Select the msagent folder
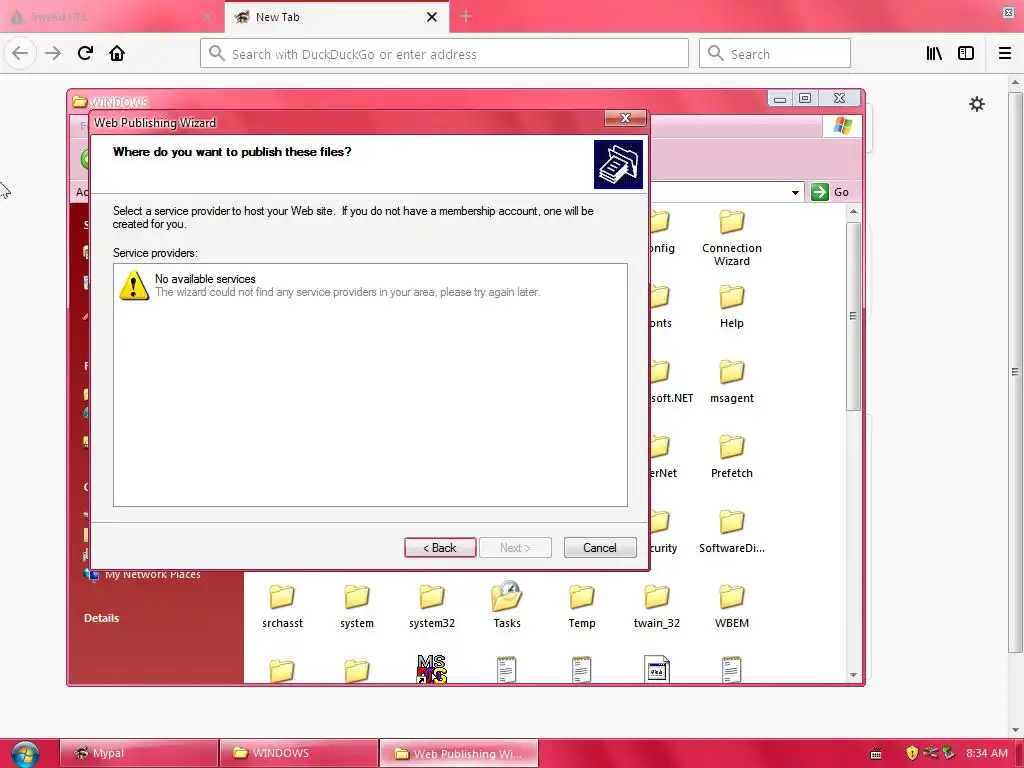The width and height of the screenshot is (1024, 768). pos(731,381)
